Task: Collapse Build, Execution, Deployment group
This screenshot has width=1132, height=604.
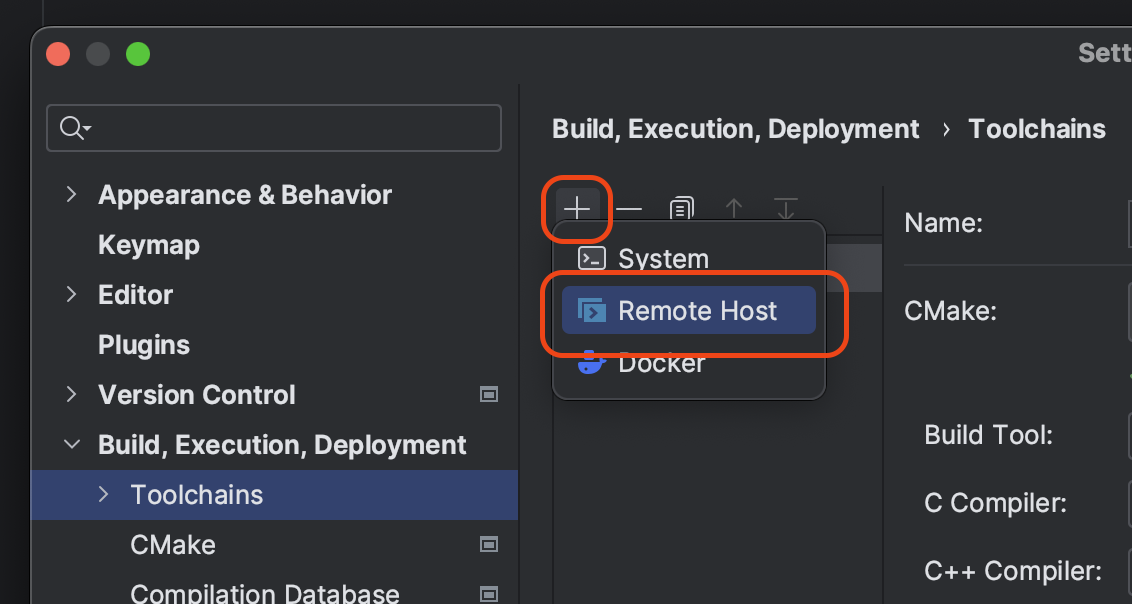Action: pyautogui.click(x=71, y=445)
